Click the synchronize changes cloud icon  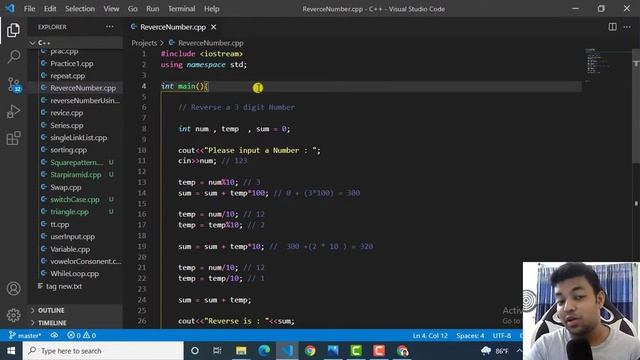[x=54, y=335]
